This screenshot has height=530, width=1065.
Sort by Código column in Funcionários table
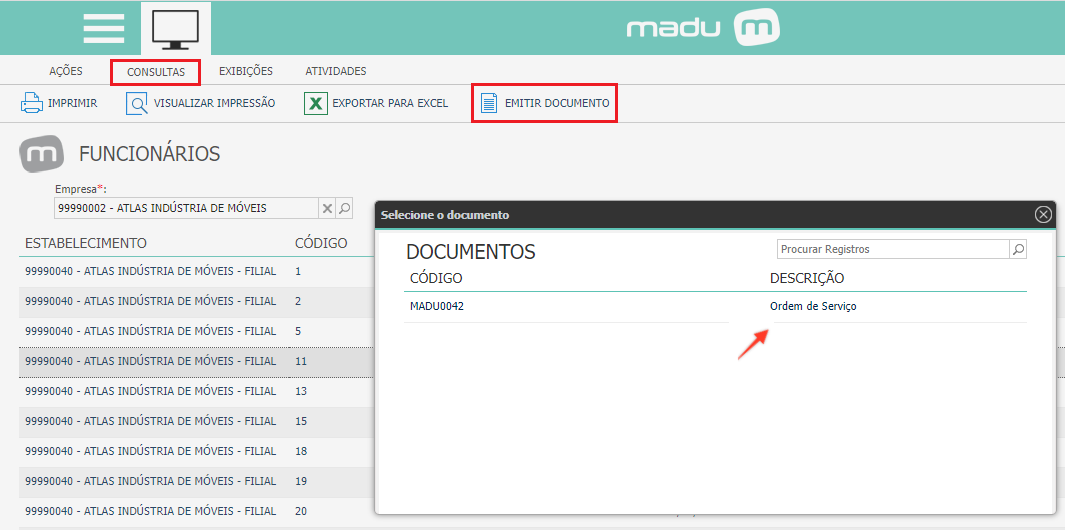point(321,243)
